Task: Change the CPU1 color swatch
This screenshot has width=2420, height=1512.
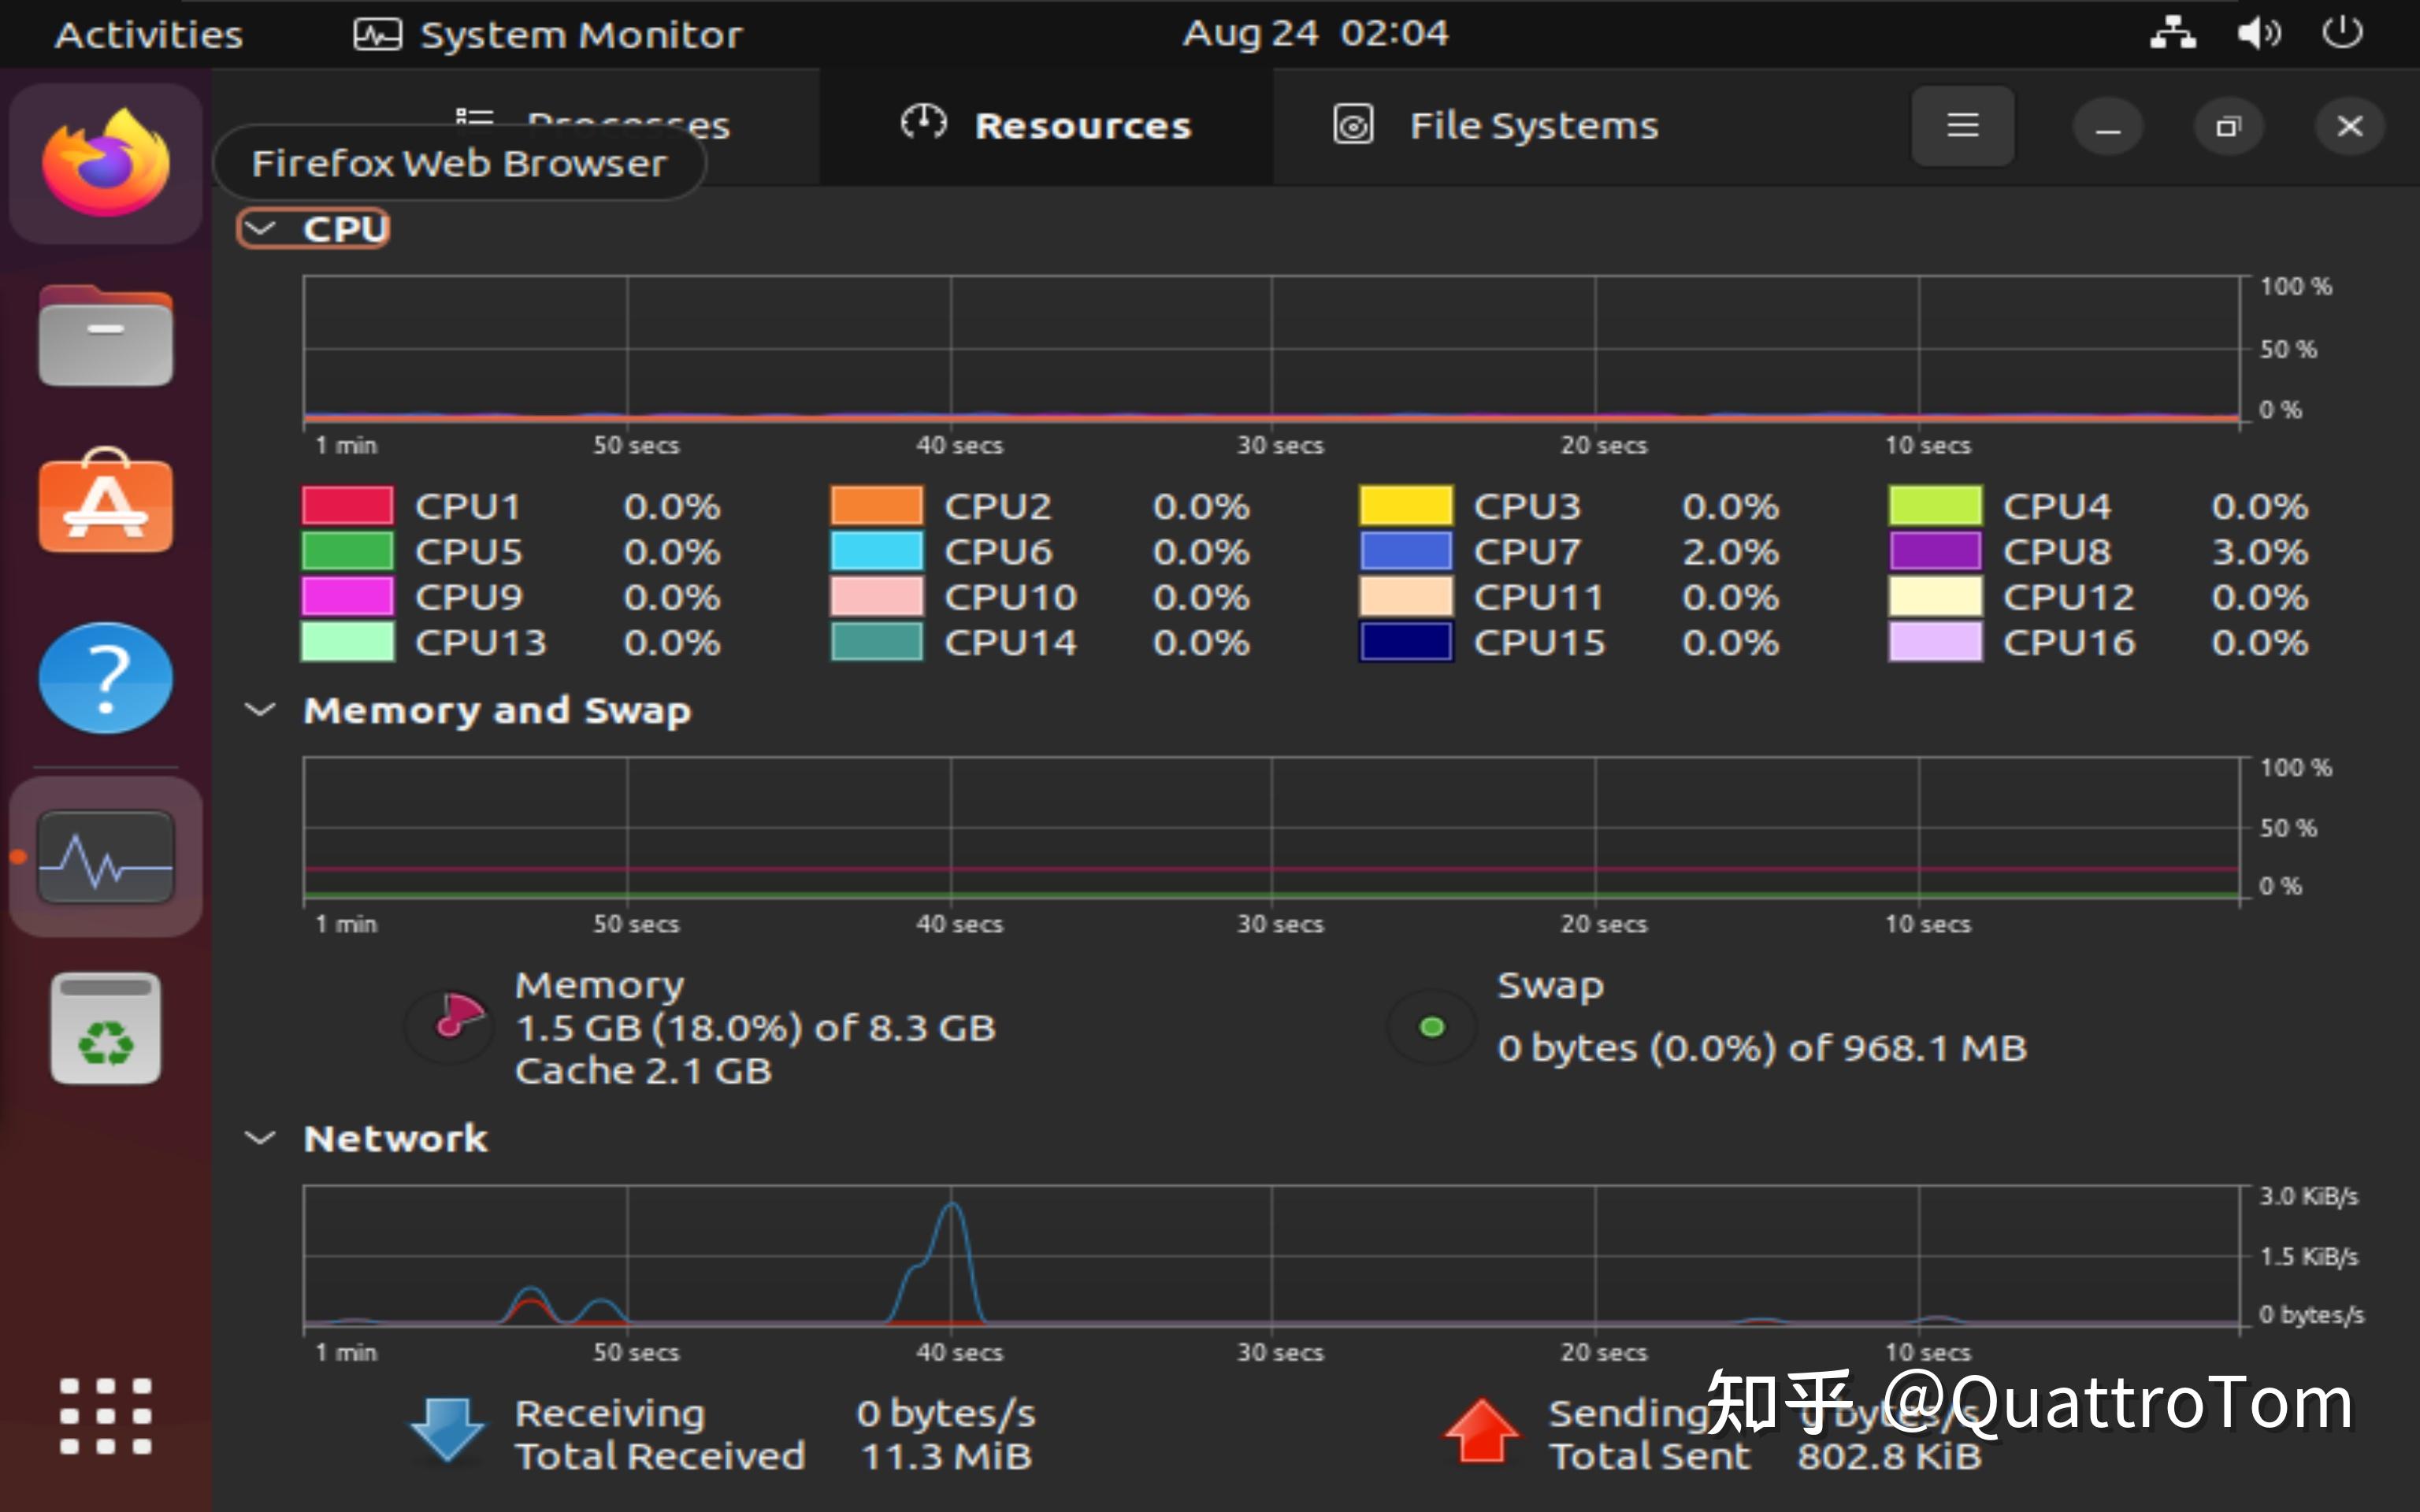Action: (x=347, y=506)
